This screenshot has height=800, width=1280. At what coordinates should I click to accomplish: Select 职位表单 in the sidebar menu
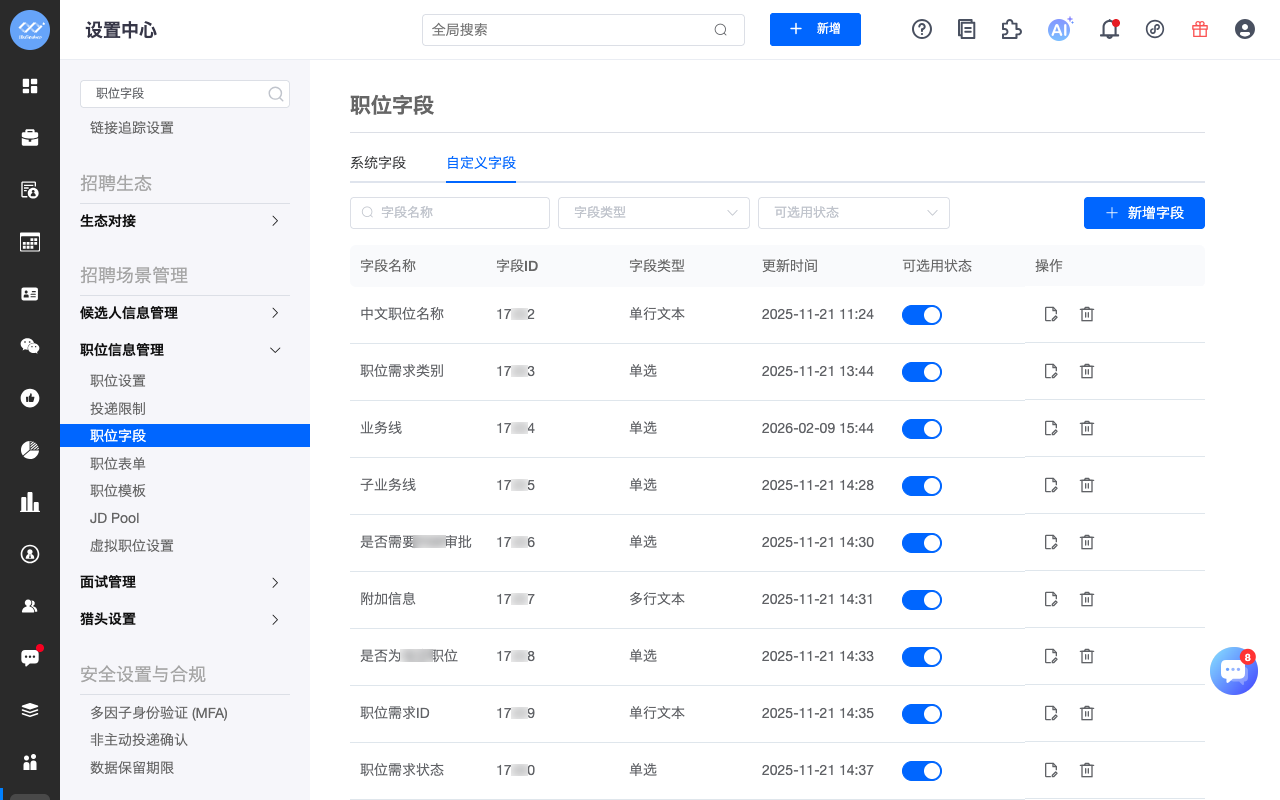tap(118, 464)
